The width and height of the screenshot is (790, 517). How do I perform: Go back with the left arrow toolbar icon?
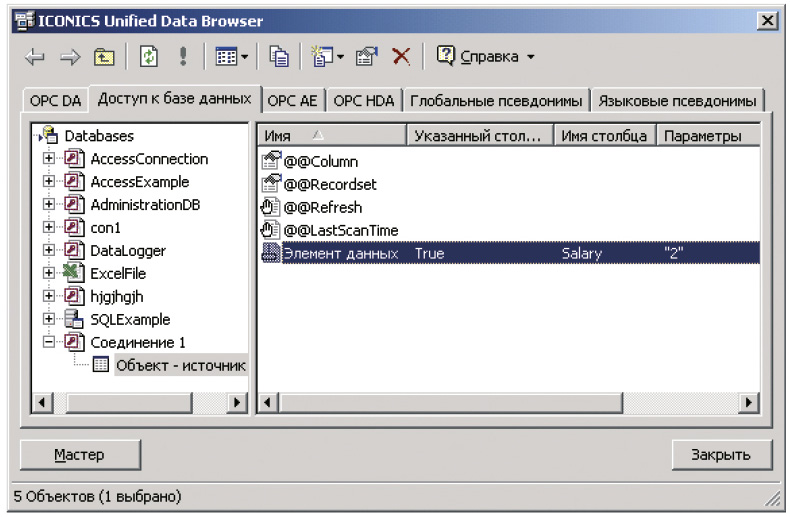pyautogui.click(x=35, y=57)
